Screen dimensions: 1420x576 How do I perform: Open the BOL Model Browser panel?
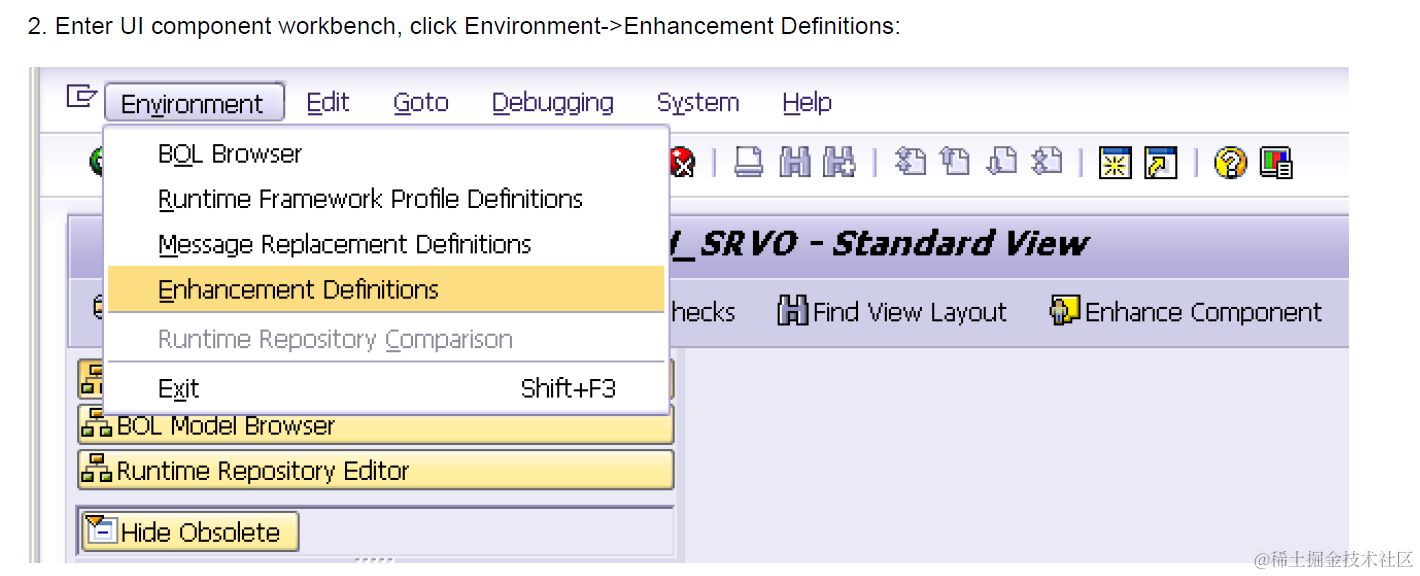376,425
